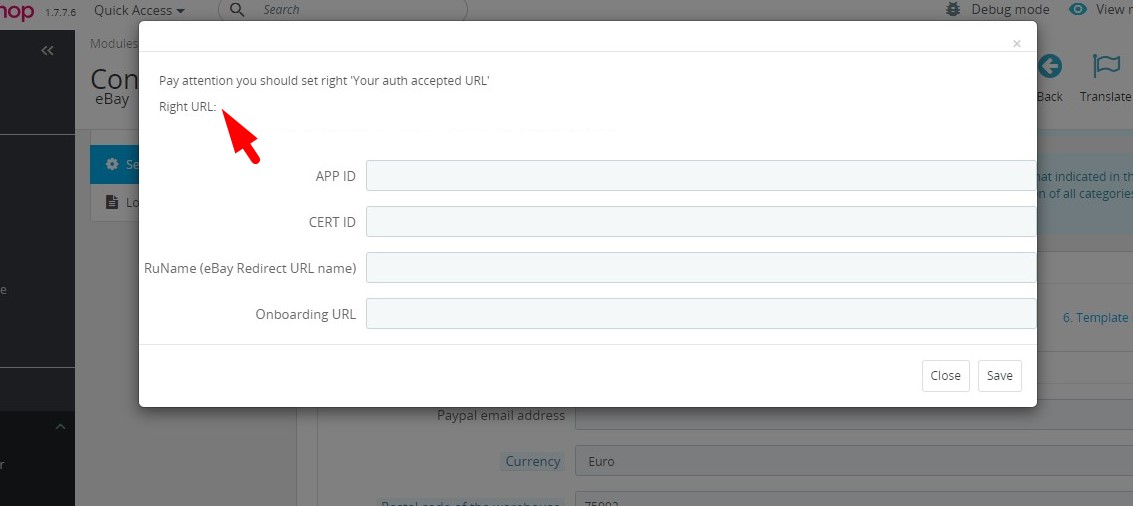Focus the APP ID input field

pyautogui.click(x=700, y=175)
